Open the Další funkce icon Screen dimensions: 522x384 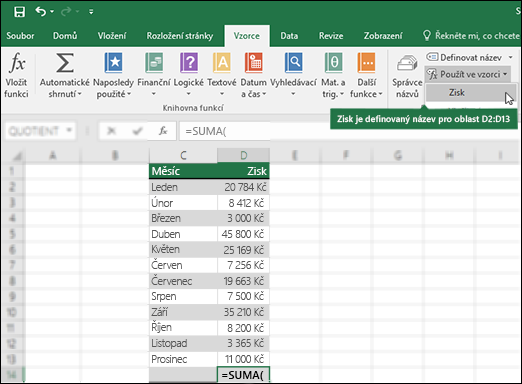[366, 62]
